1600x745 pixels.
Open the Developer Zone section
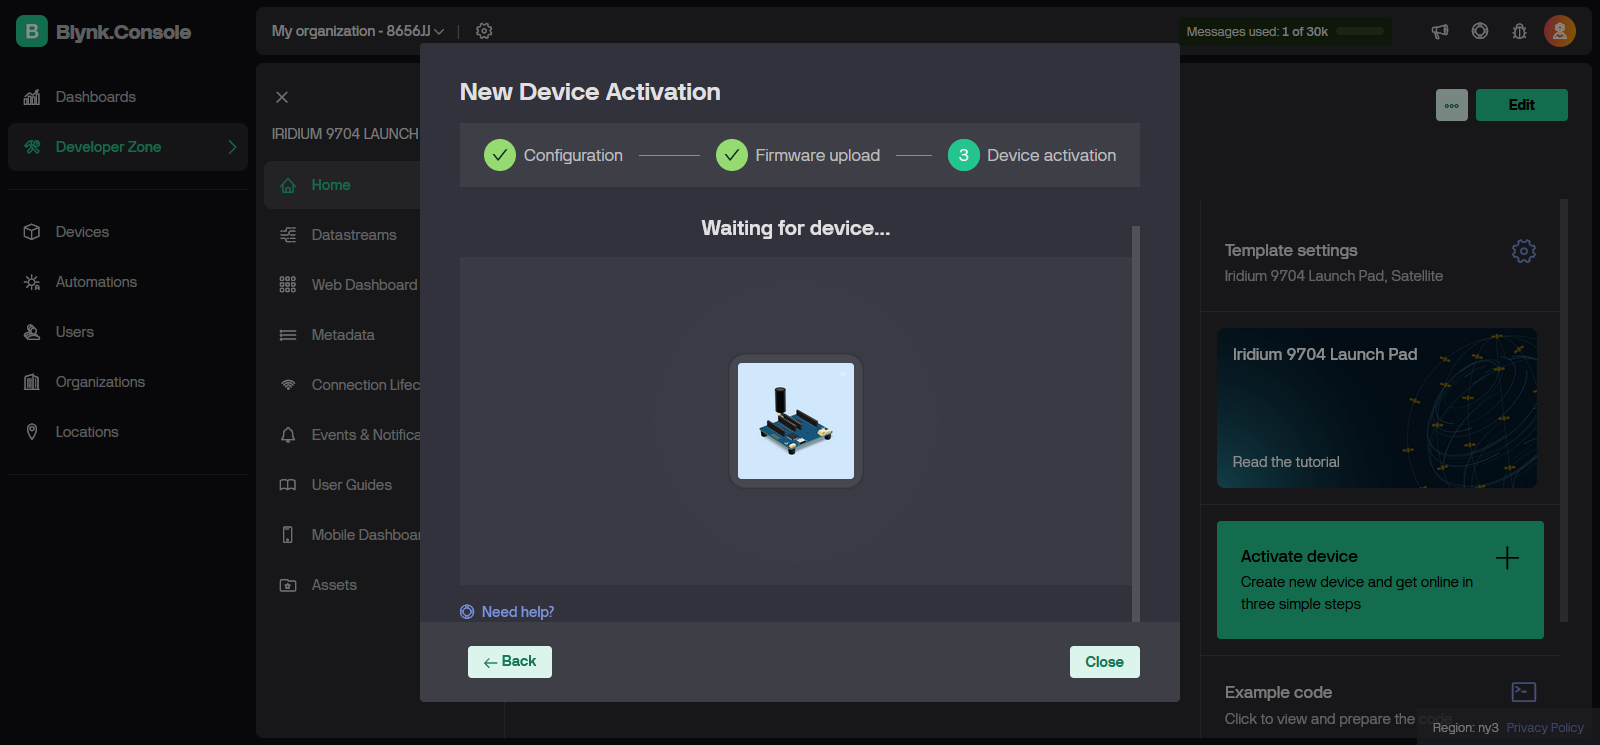click(128, 147)
